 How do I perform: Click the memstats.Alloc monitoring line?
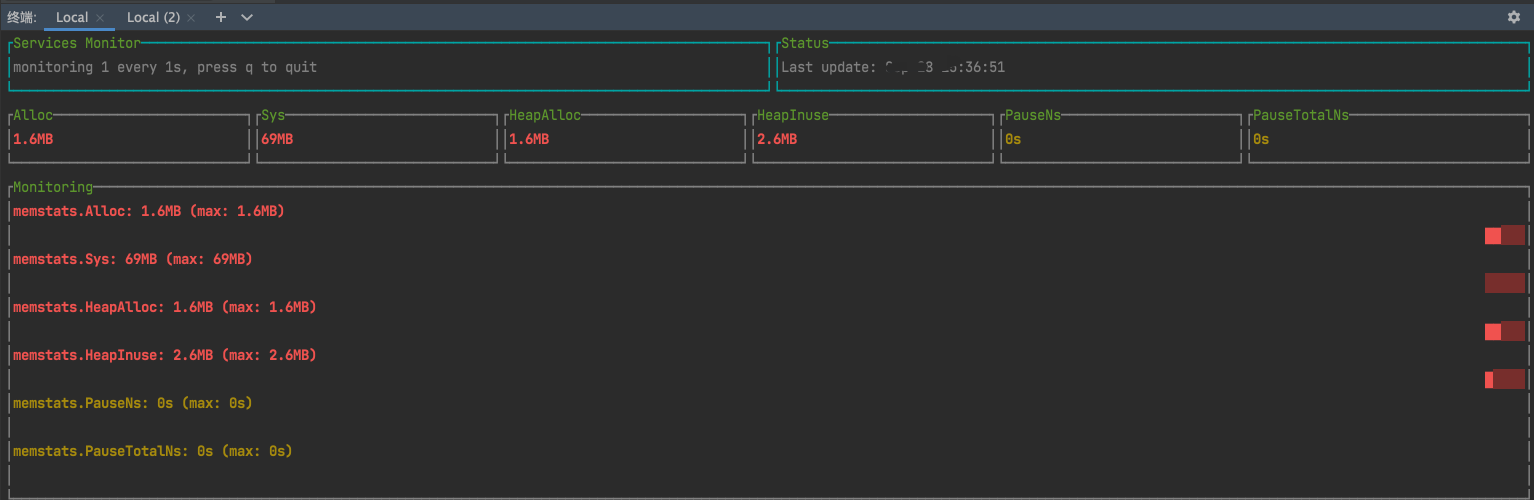pos(148,211)
